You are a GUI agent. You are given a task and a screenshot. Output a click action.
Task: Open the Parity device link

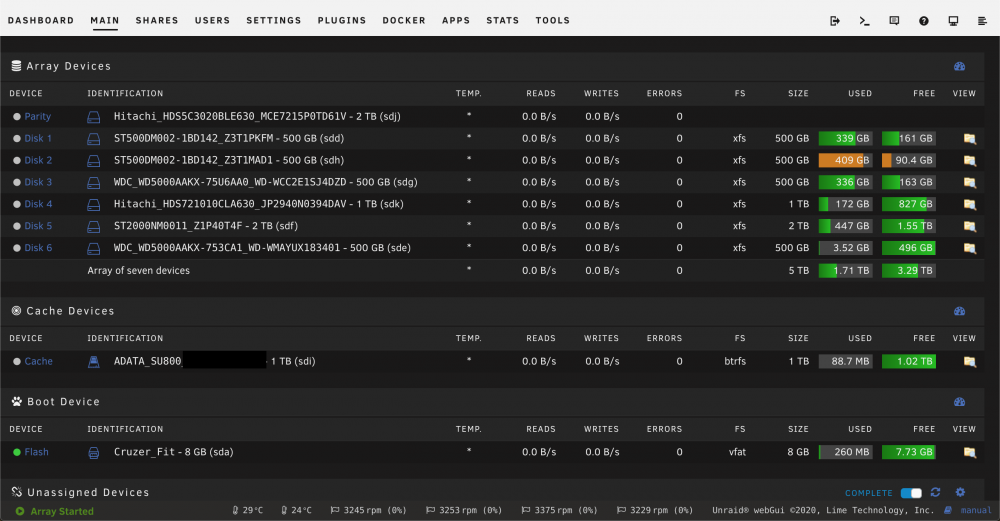(38, 117)
